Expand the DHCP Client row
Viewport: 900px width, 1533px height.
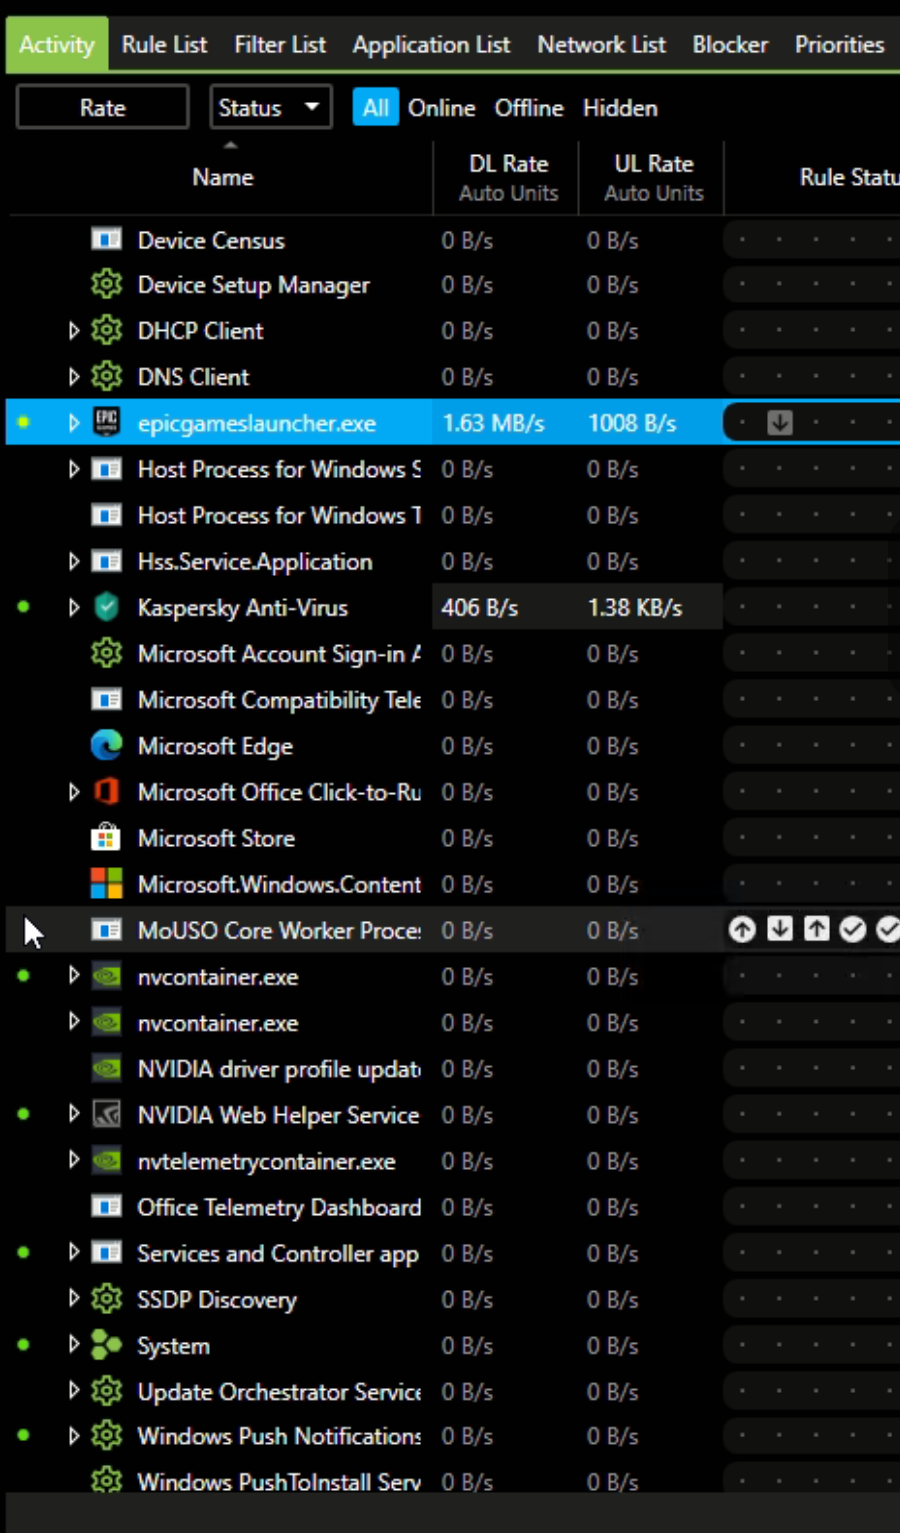tap(73, 330)
